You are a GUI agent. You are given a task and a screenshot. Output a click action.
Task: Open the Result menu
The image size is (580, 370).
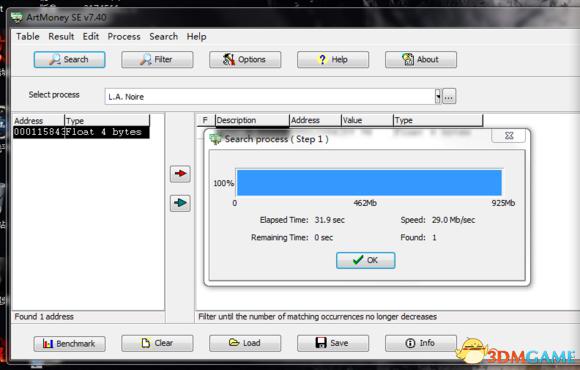point(61,36)
